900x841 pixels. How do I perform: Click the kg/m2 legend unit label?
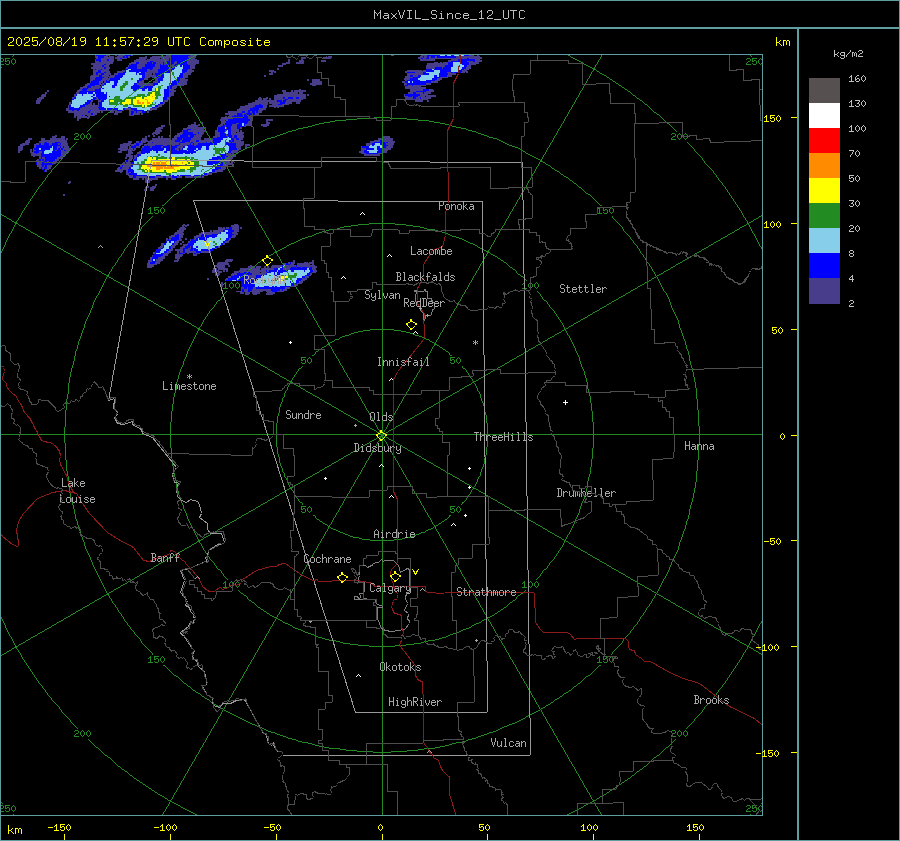click(x=848, y=54)
